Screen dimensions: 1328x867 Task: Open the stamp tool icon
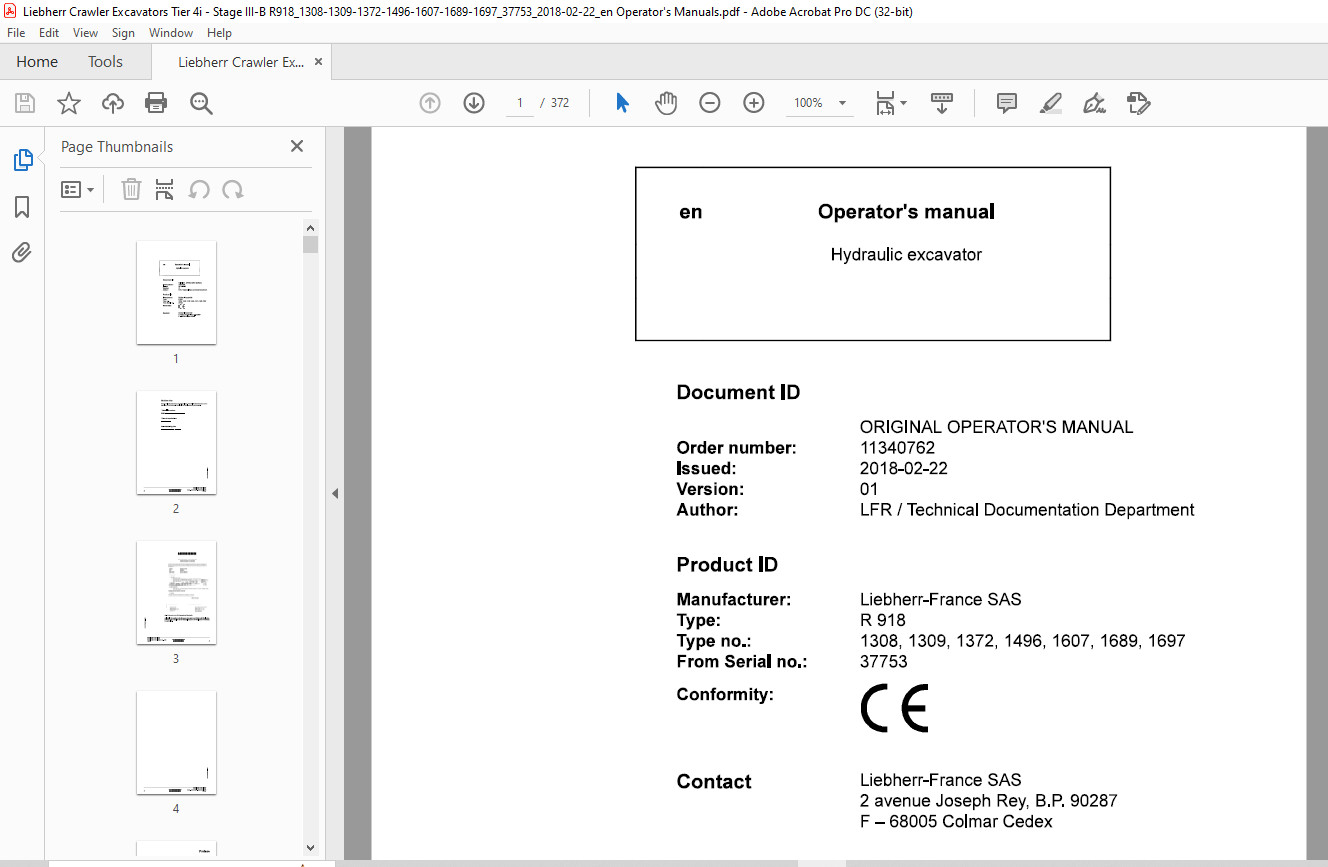(1138, 103)
